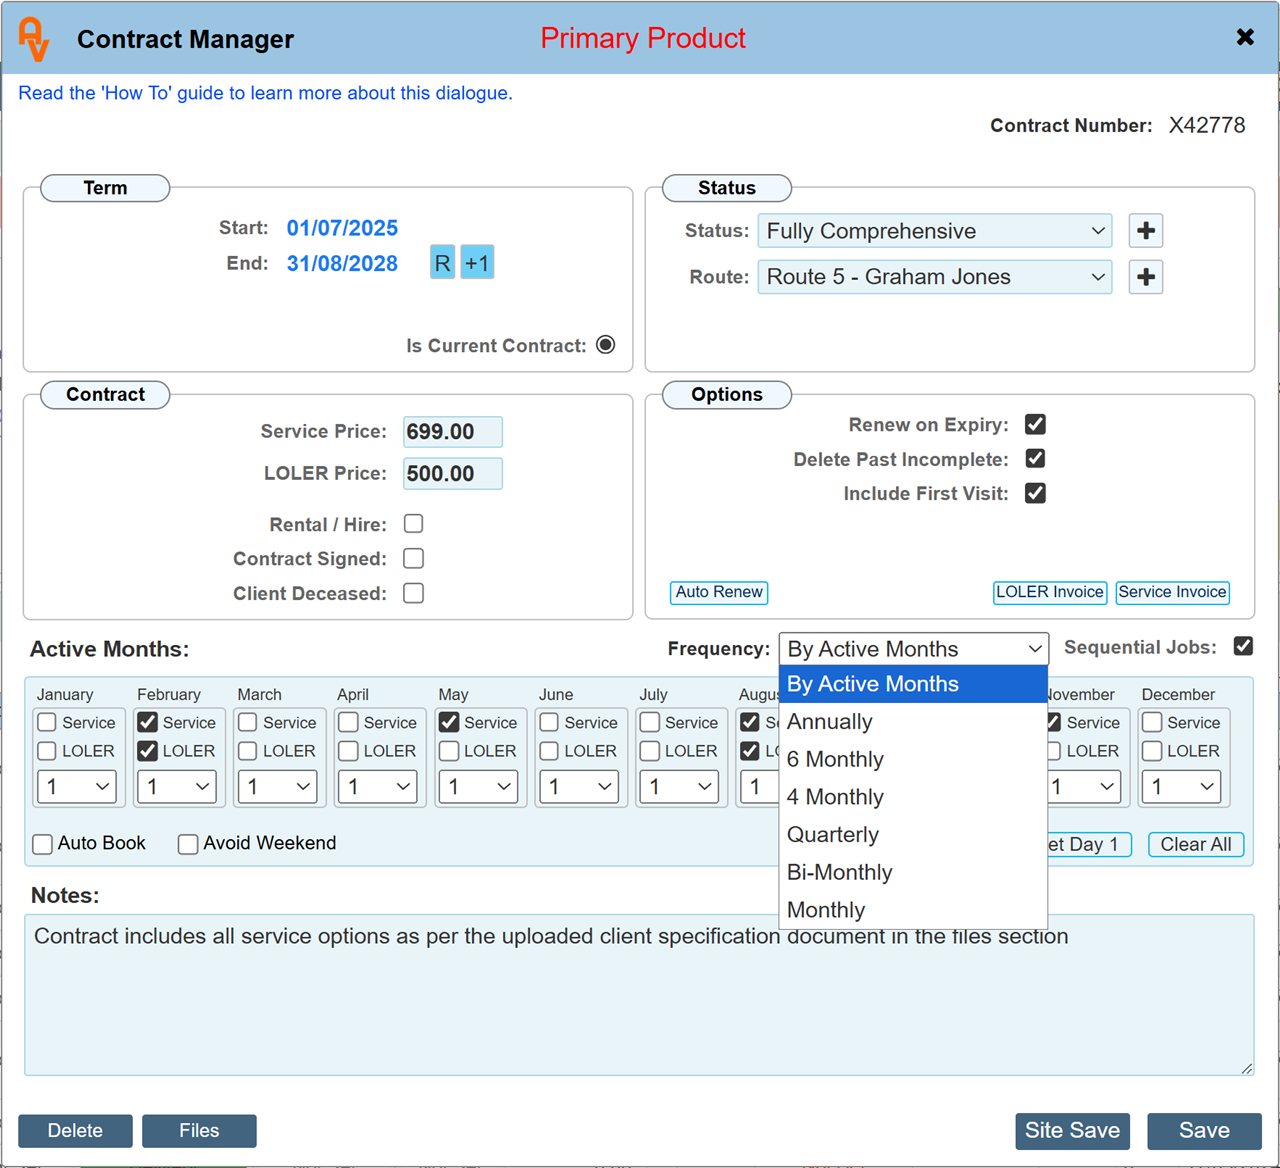Click the Save button
1280x1168 pixels.
click(x=1204, y=1131)
